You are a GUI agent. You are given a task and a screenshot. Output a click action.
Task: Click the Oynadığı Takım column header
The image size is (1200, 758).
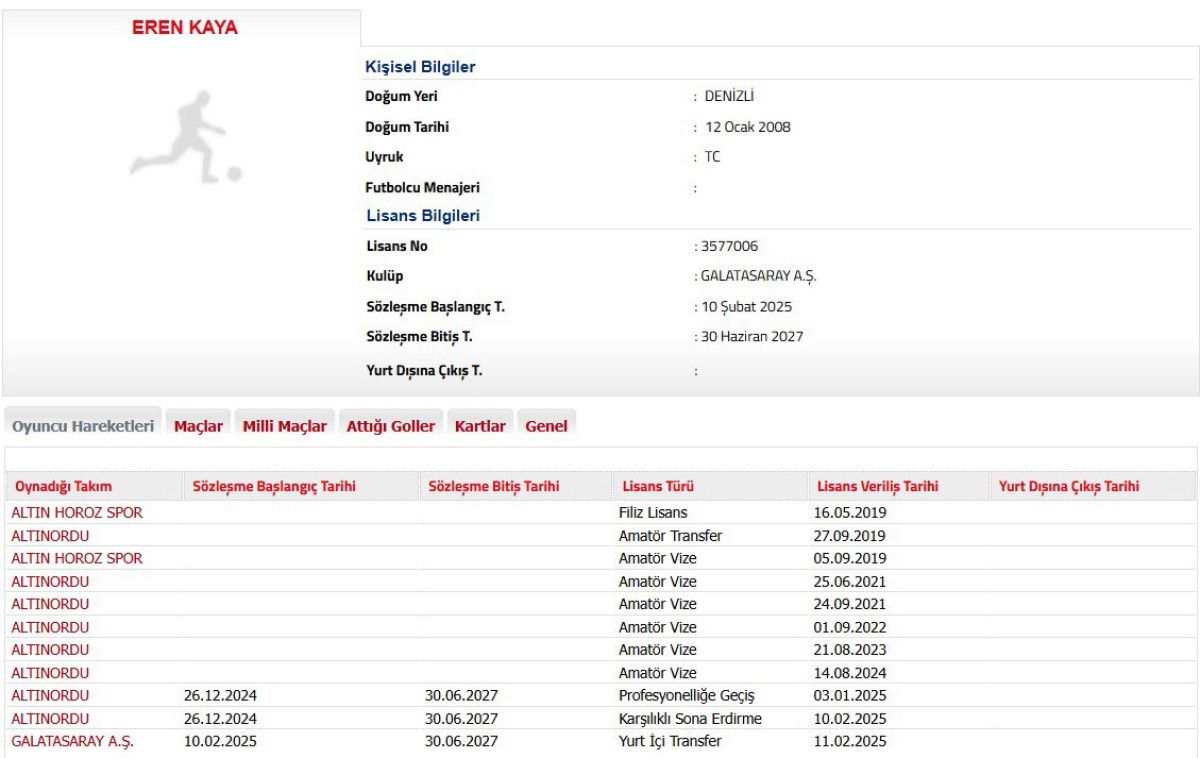(62, 487)
